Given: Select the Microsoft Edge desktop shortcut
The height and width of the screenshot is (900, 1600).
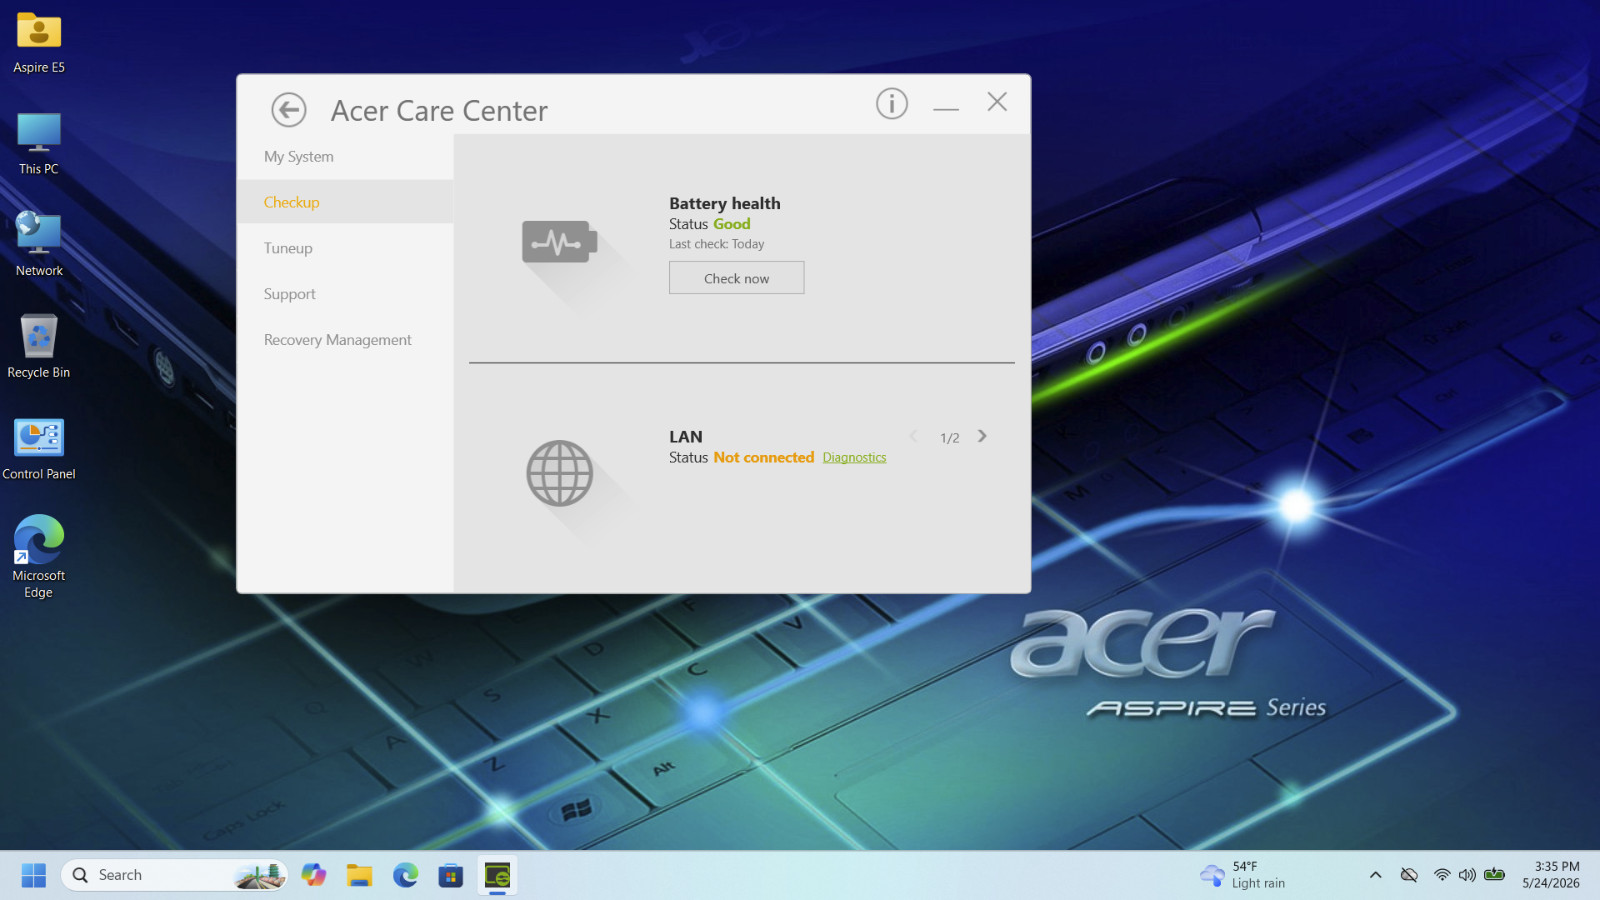Looking at the screenshot, I should click(x=39, y=556).
